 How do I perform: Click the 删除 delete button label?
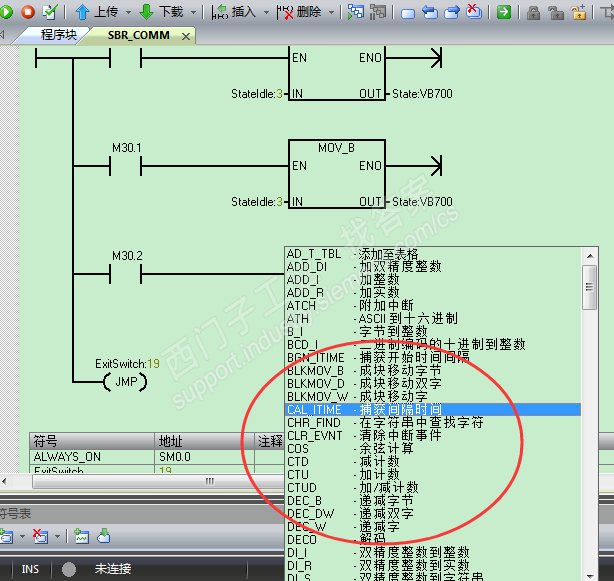click(x=309, y=12)
